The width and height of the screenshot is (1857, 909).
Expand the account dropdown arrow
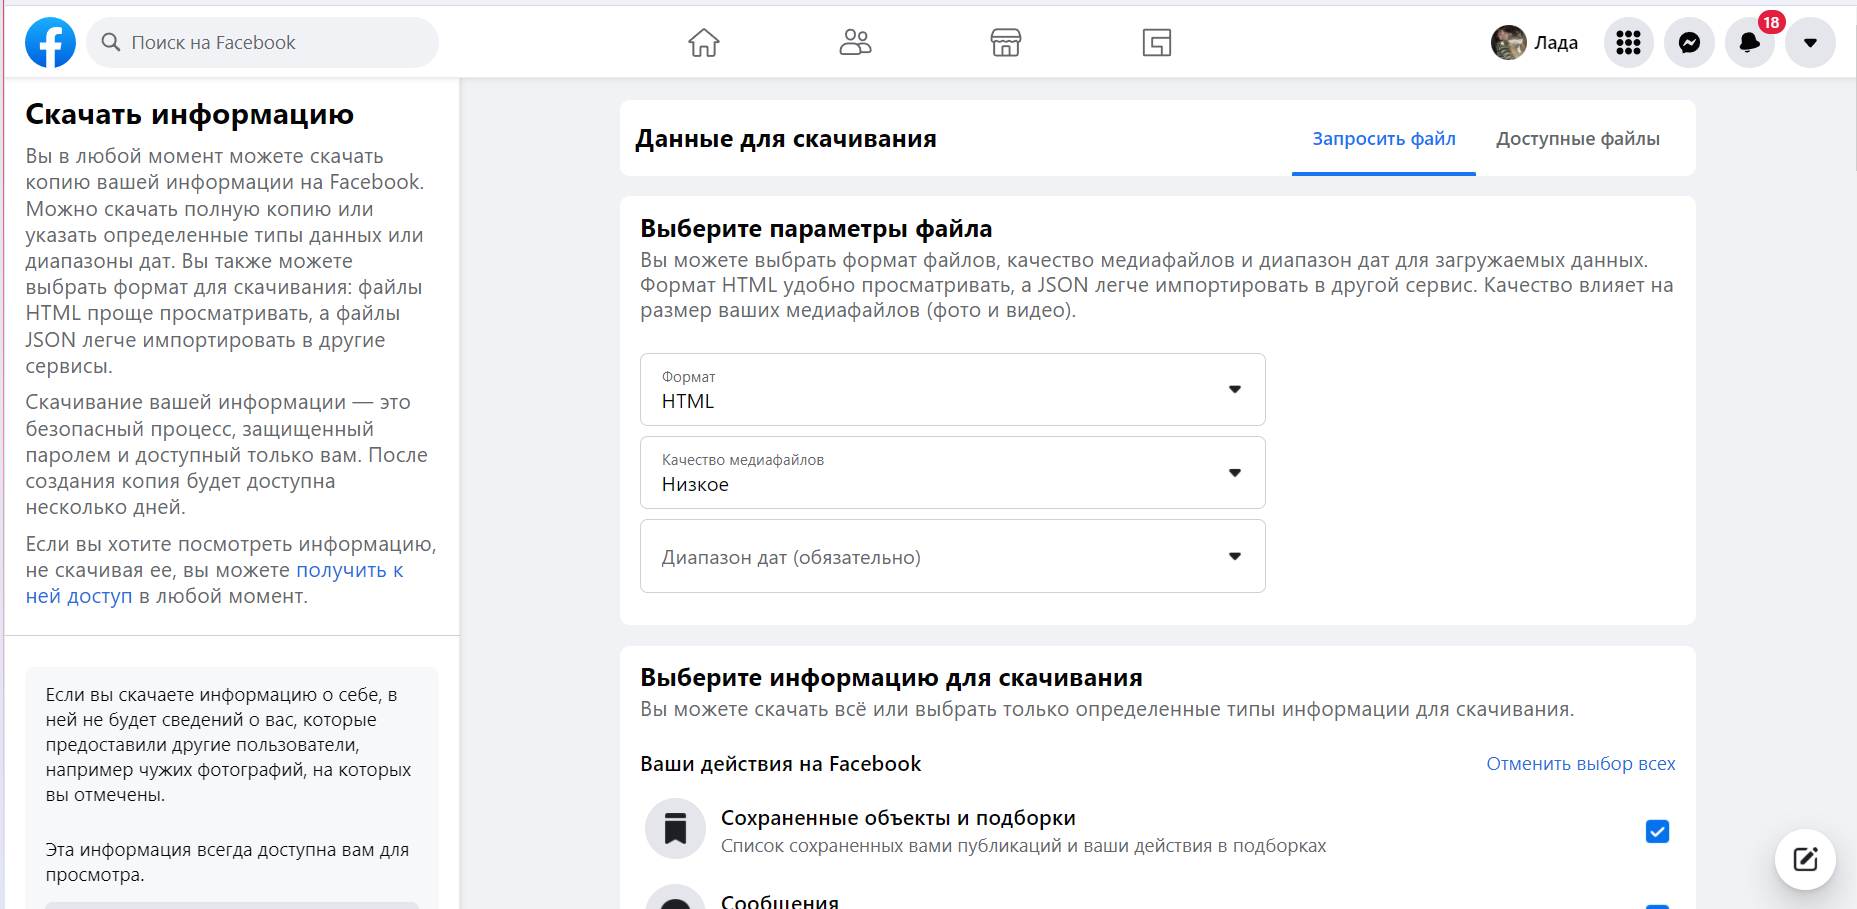click(x=1810, y=43)
